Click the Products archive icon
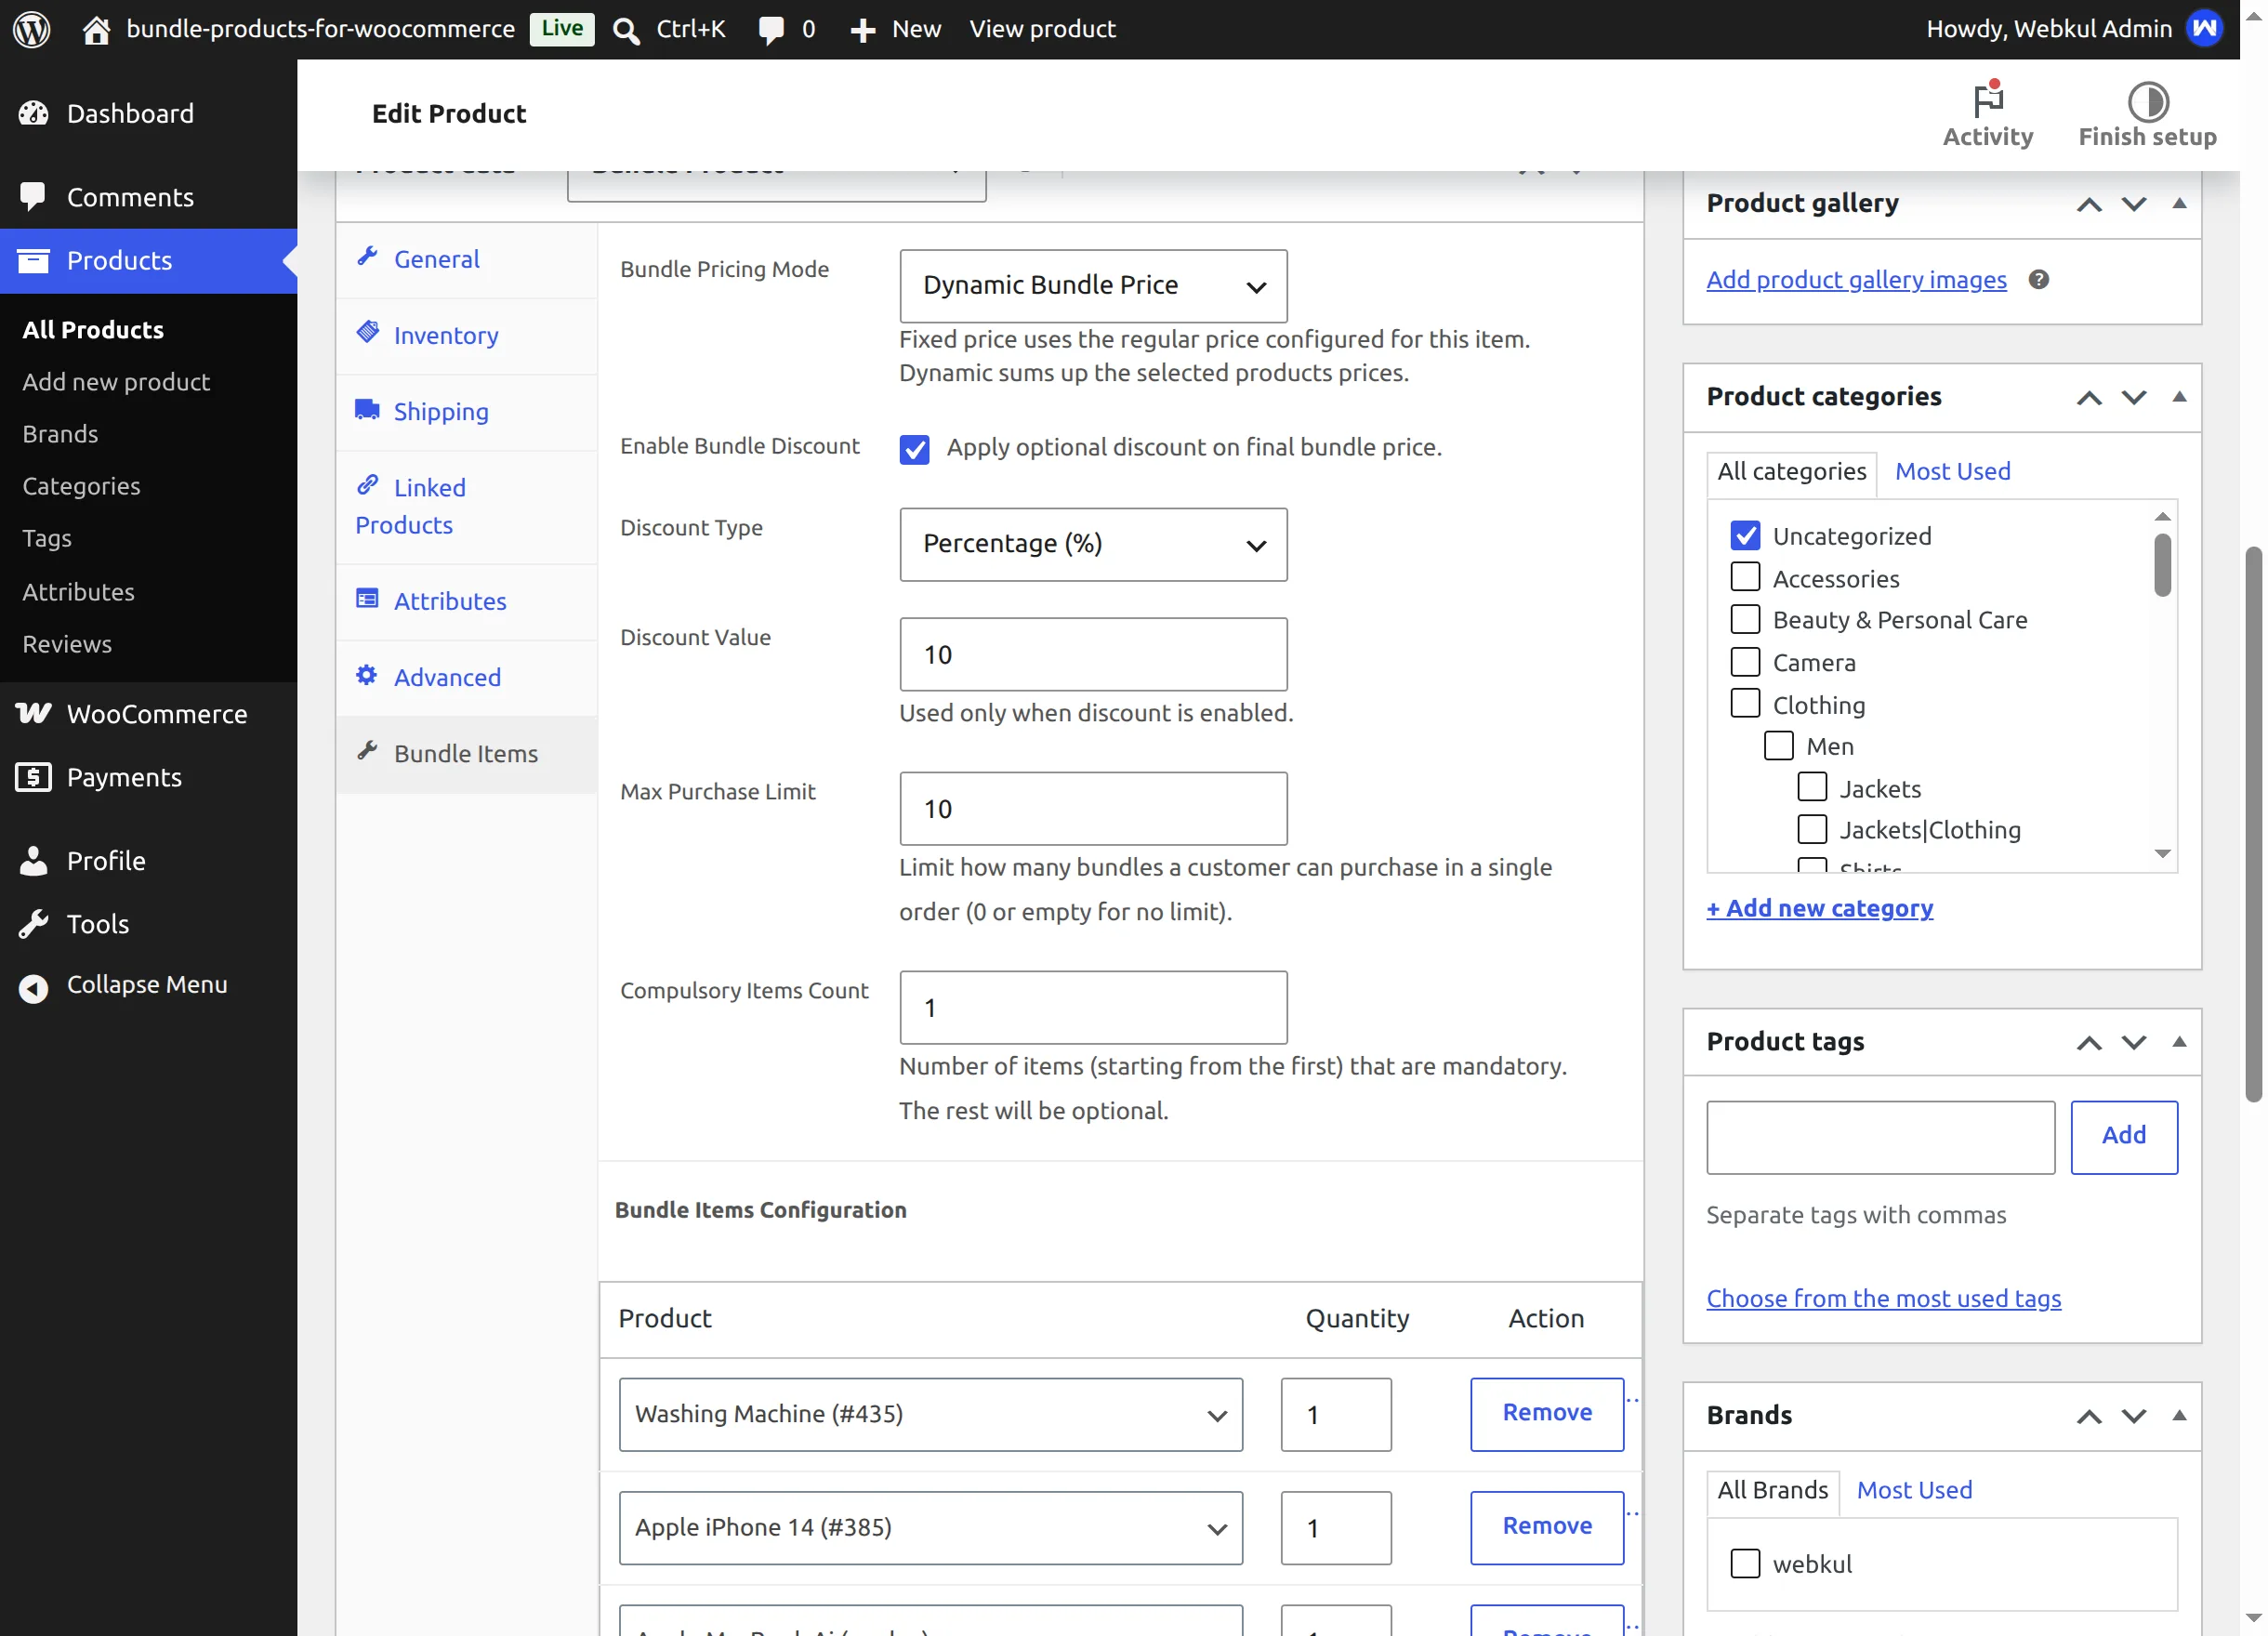The height and width of the screenshot is (1636, 2268). click(x=33, y=260)
